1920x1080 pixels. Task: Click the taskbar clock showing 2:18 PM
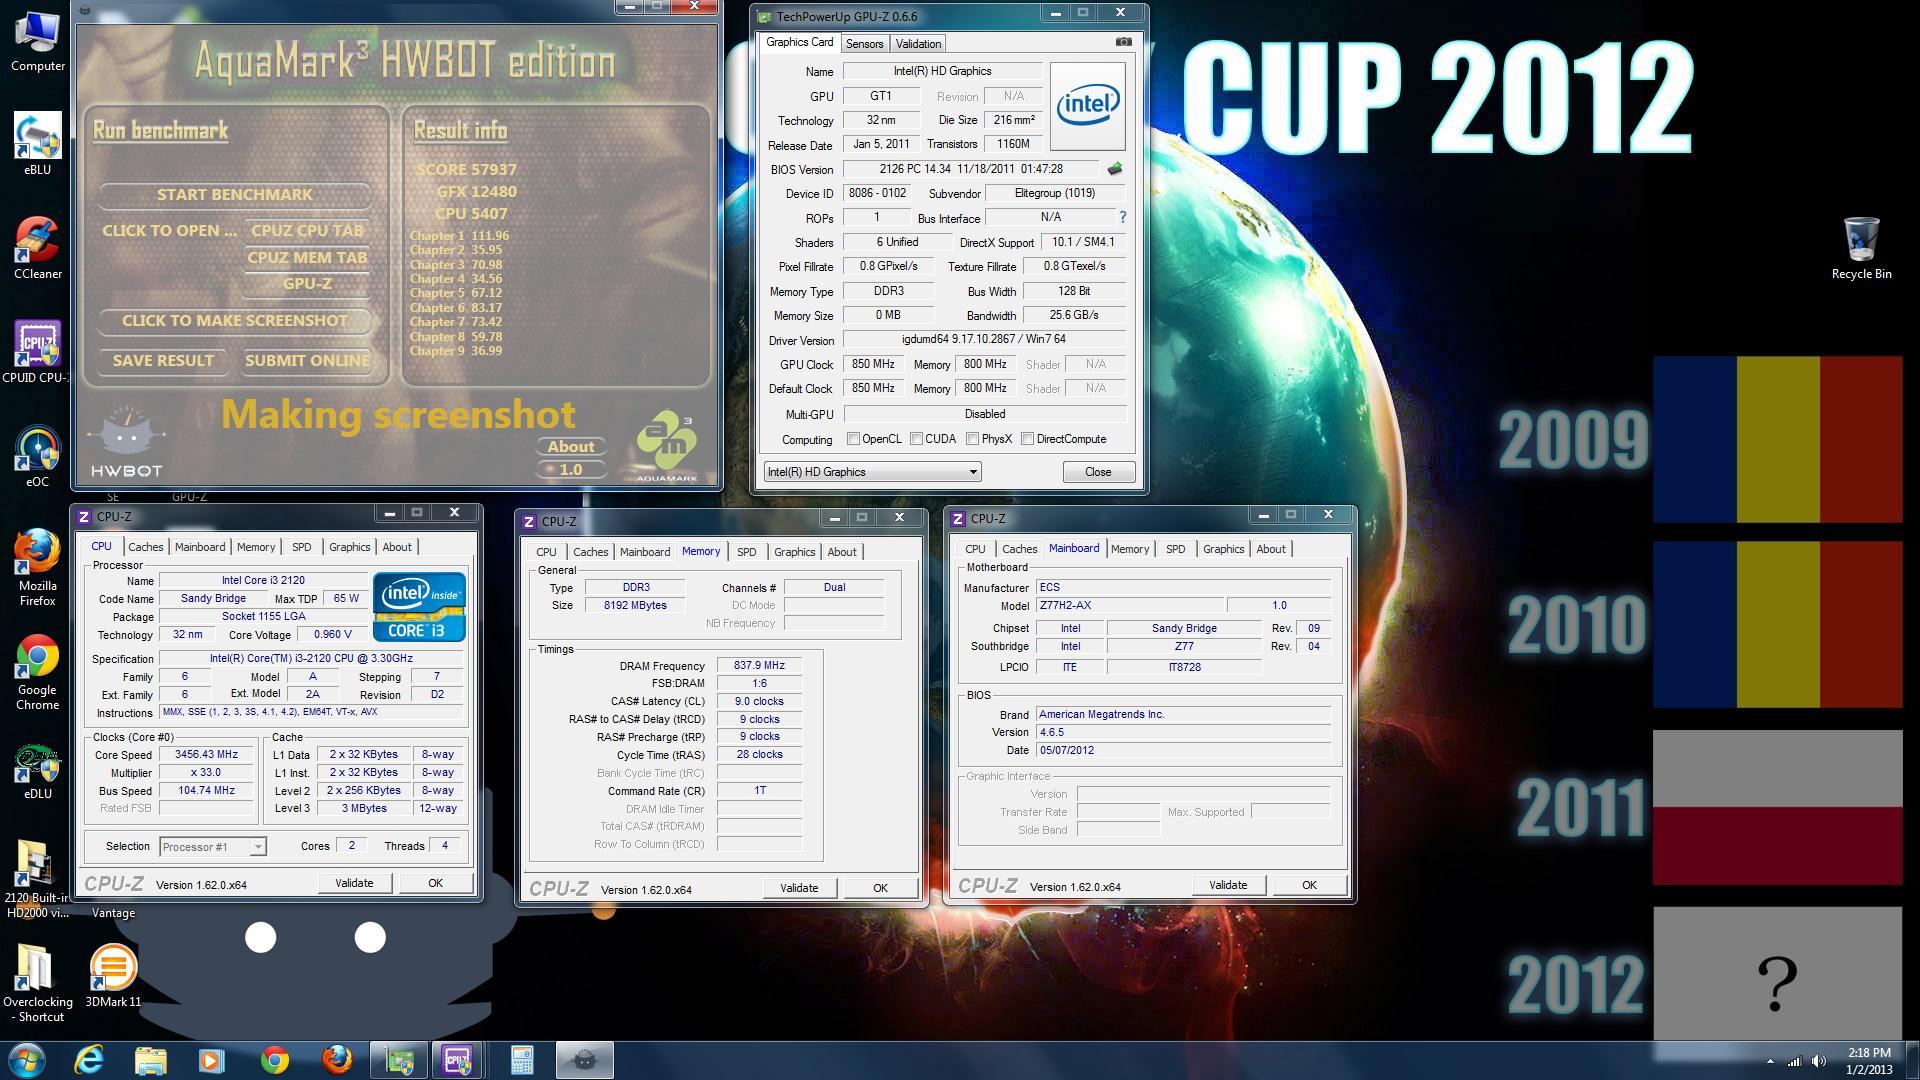1869,1060
